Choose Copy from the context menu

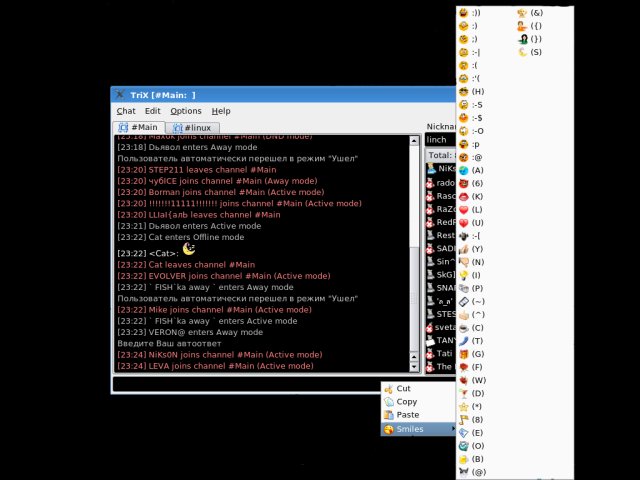(x=419, y=402)
